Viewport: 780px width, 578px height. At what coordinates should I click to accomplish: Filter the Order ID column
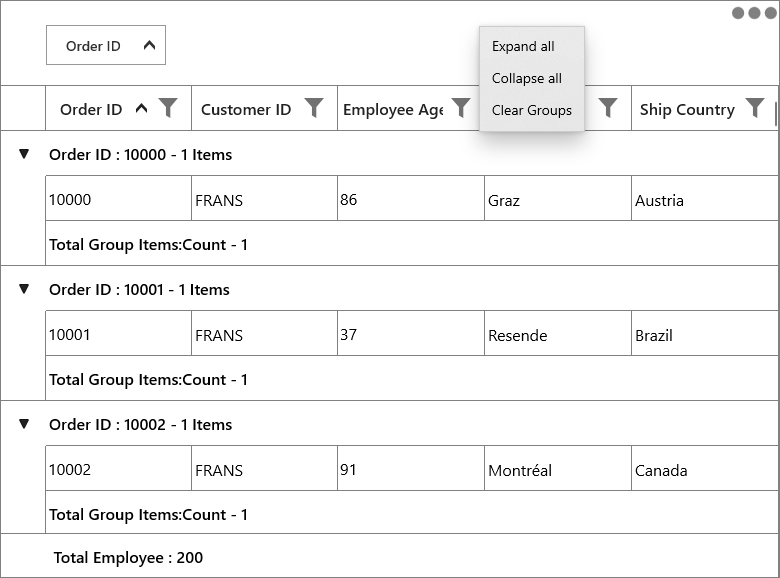click(x=168, y=108)
